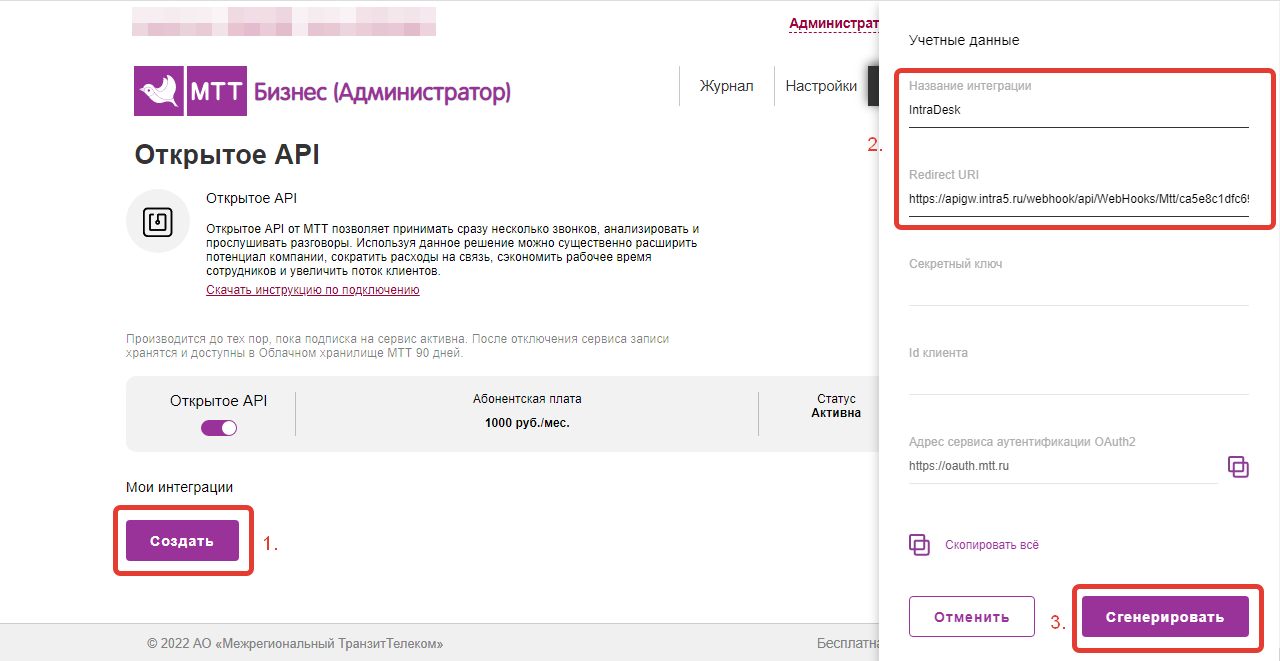Image resolution: width=1280 pixels, height=661 pixels.
Task: Click the © 2022 АО «Межрегиональный ТранзитТелеком» footer text
Action: coord(295,644)
